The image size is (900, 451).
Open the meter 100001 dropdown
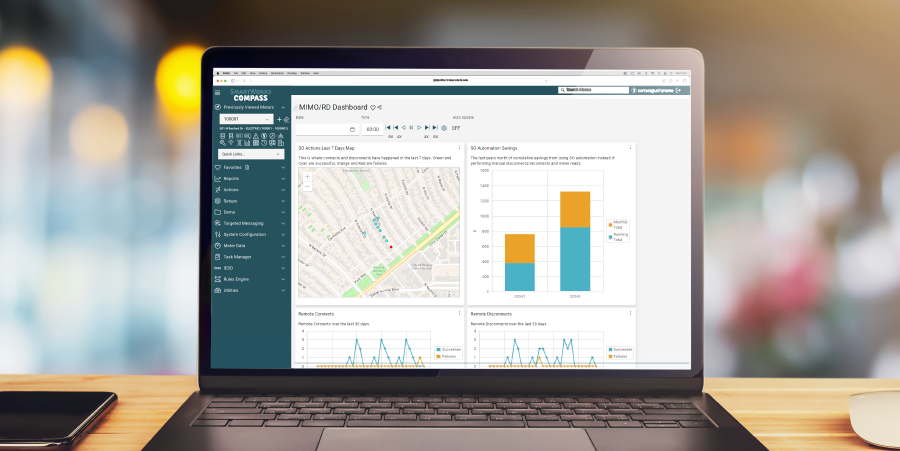point(246,119)
